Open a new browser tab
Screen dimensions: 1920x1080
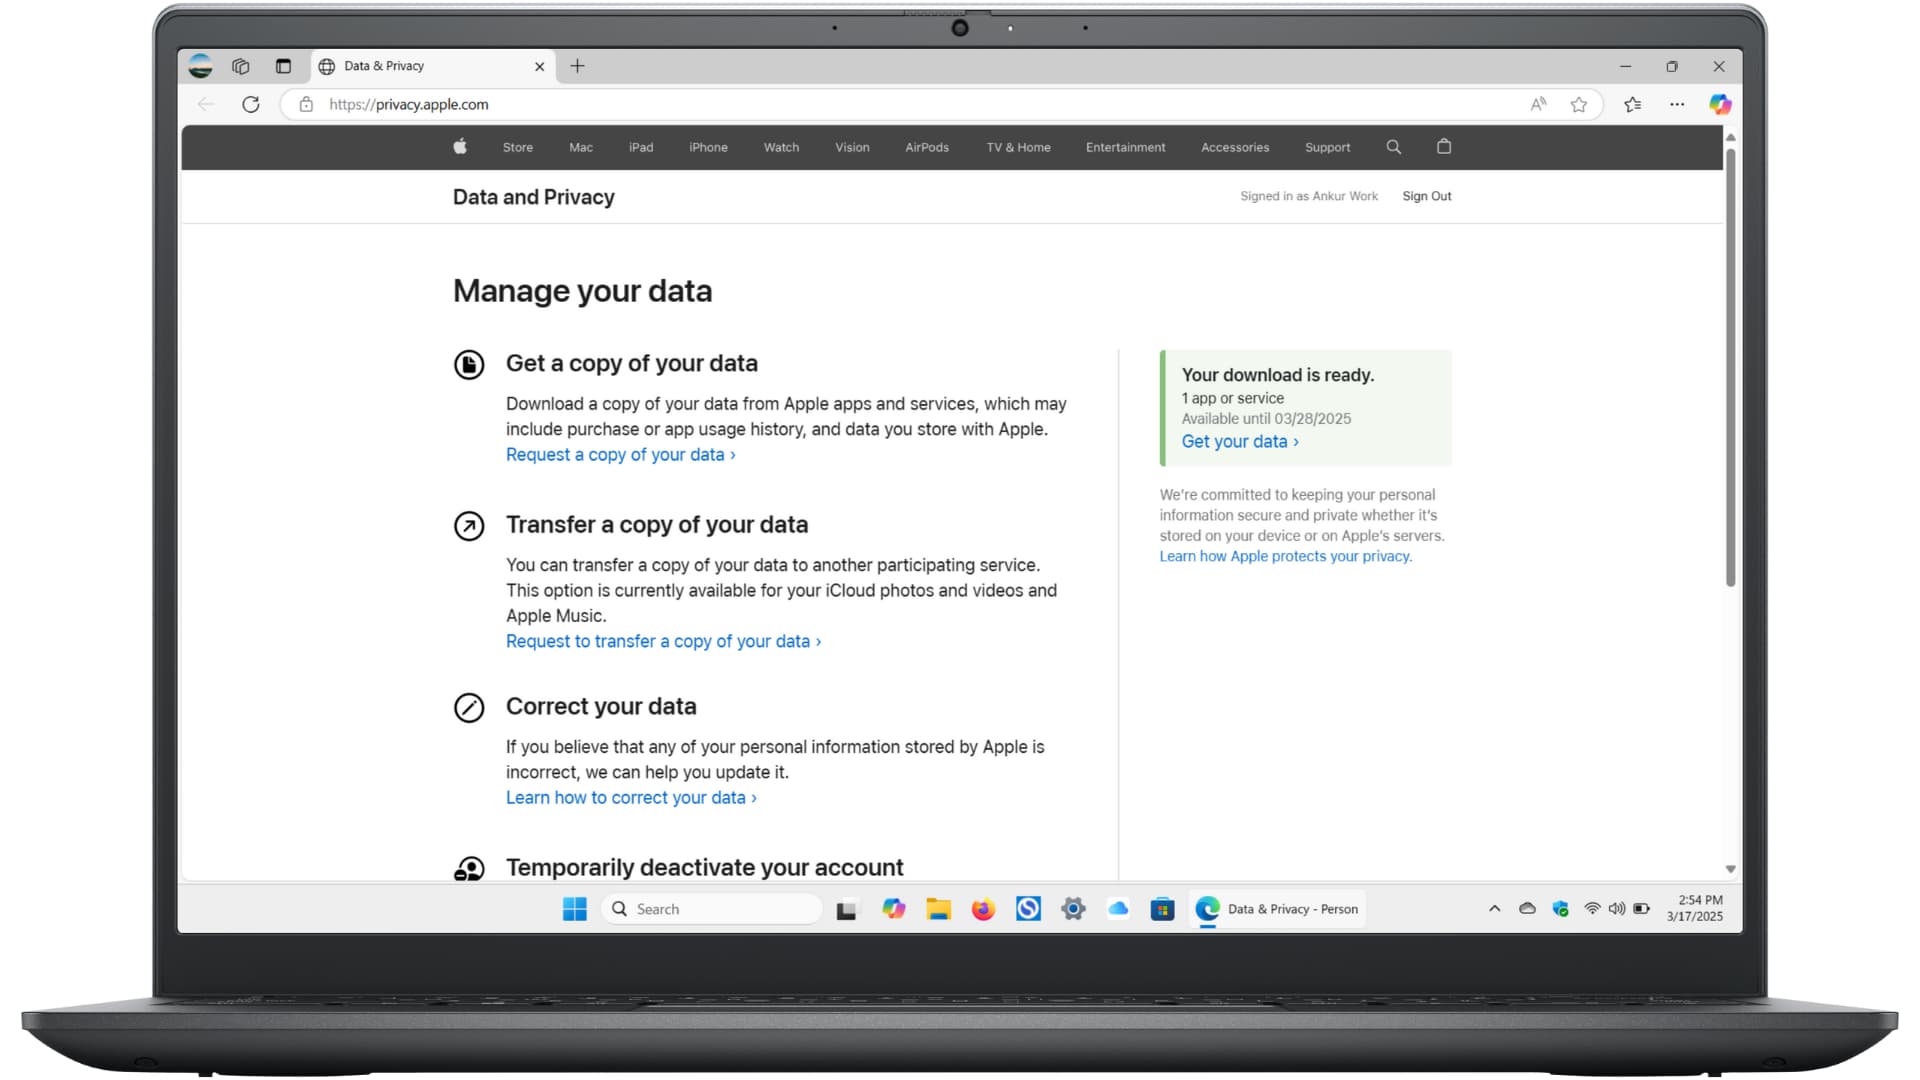click(577, 66)
